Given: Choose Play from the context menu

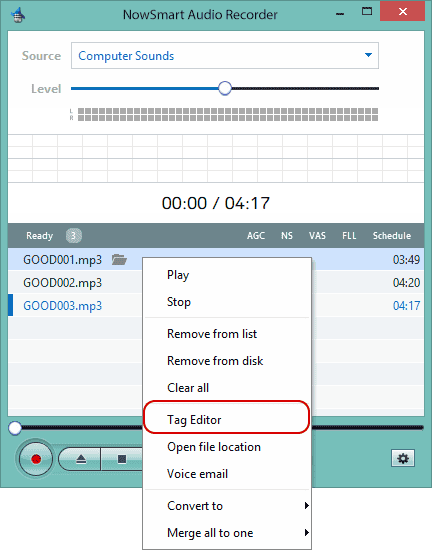Looking at the screenshot, I should pyautogui.click(x=227, y=275).
